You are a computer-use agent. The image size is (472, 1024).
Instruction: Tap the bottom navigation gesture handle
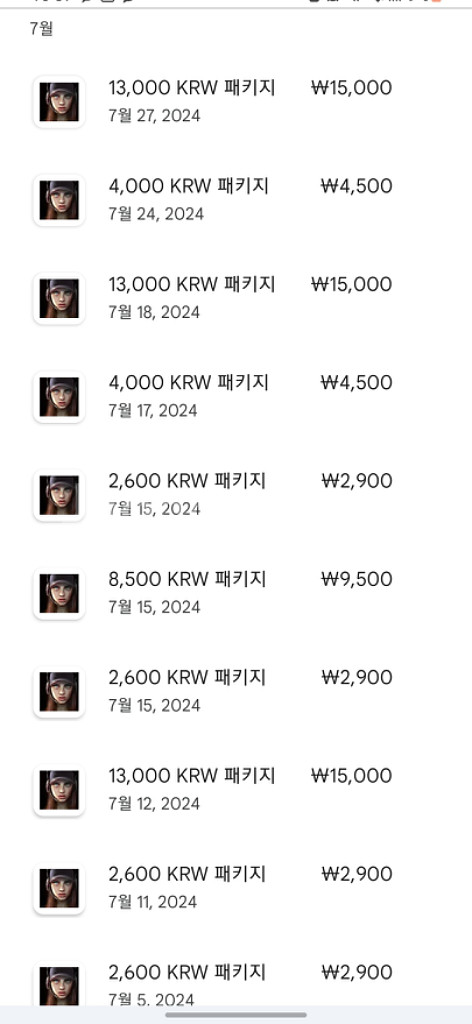tap(236, 1015)
